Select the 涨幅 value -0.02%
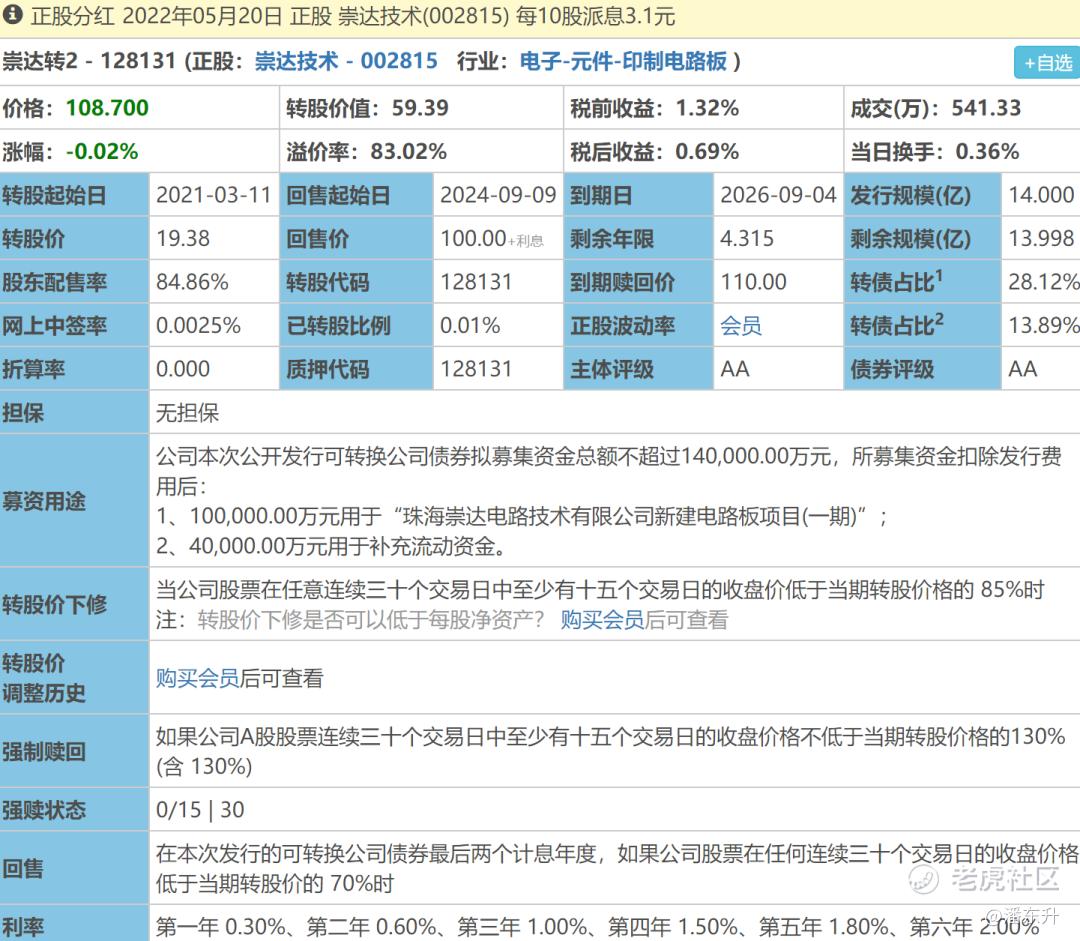 102,151
